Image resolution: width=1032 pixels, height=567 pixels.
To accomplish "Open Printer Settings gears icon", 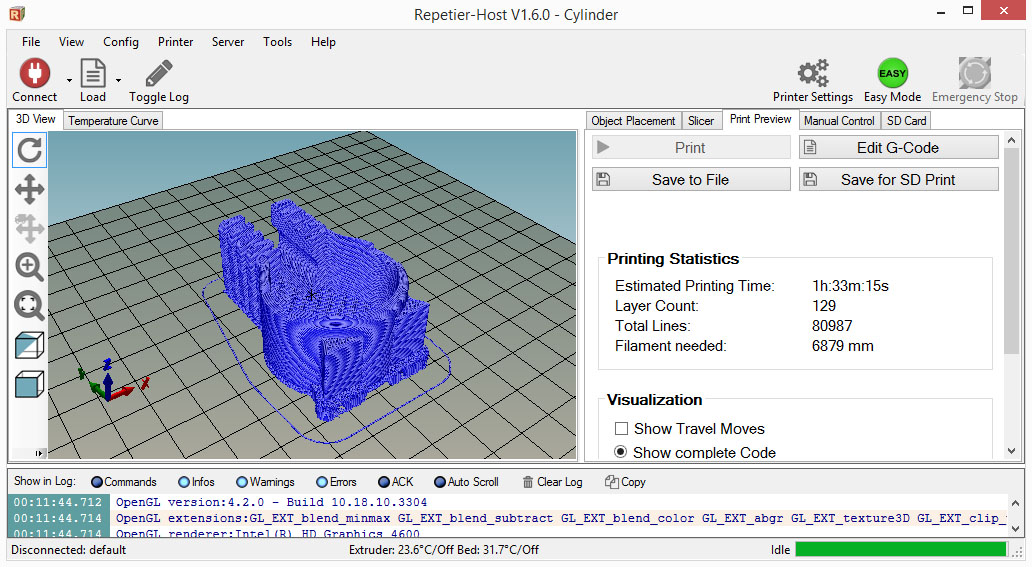I will coord(813,72).
